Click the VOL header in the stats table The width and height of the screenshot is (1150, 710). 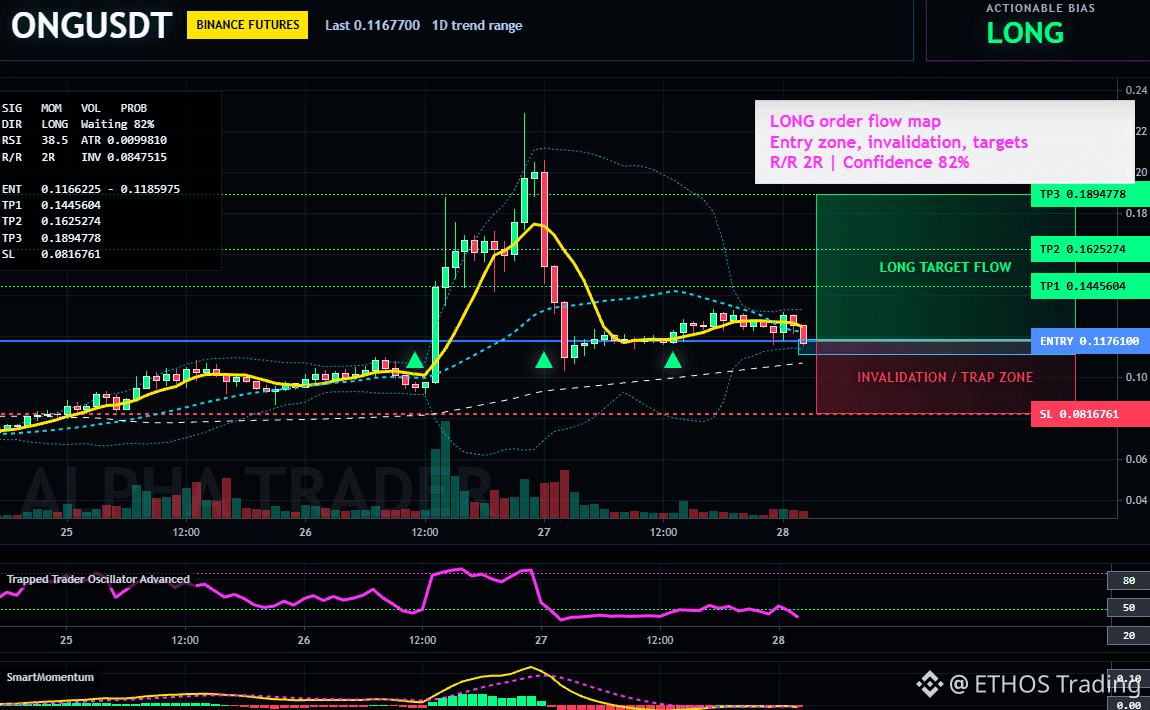click(x=90, y=108)
